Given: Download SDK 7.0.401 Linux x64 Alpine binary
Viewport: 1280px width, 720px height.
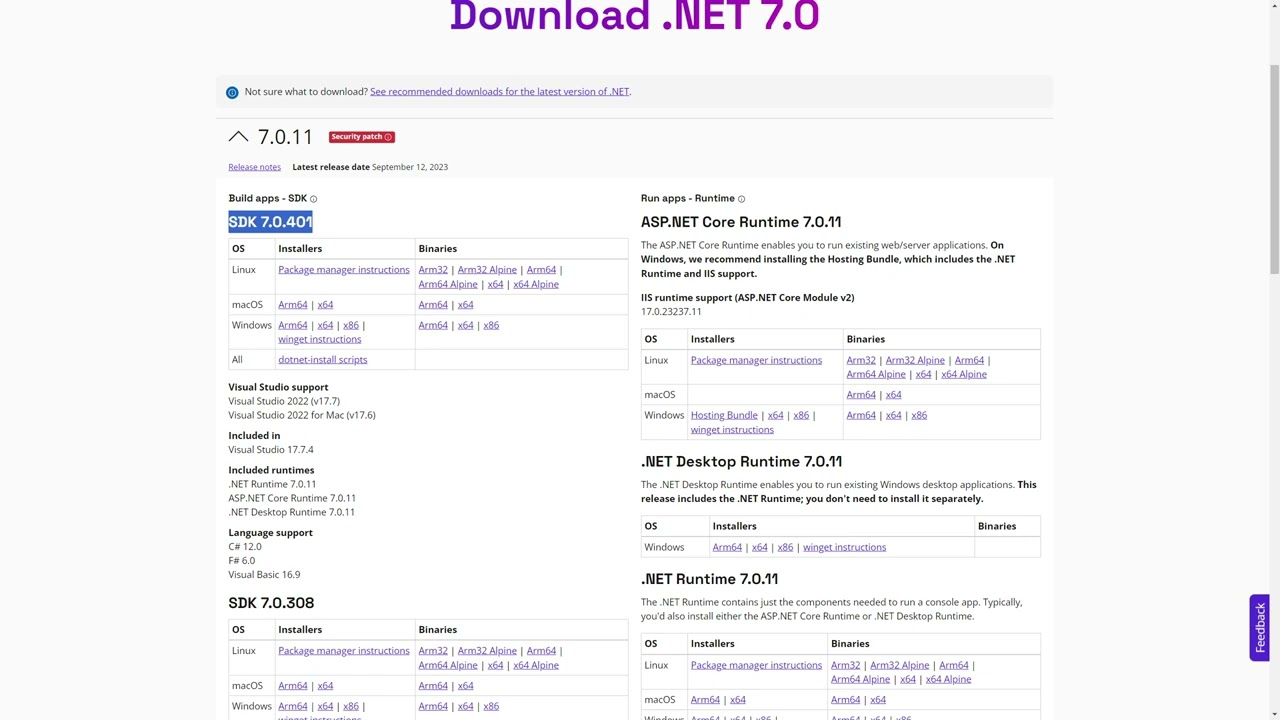Looking at the screenshot, I should click(536, 284).
